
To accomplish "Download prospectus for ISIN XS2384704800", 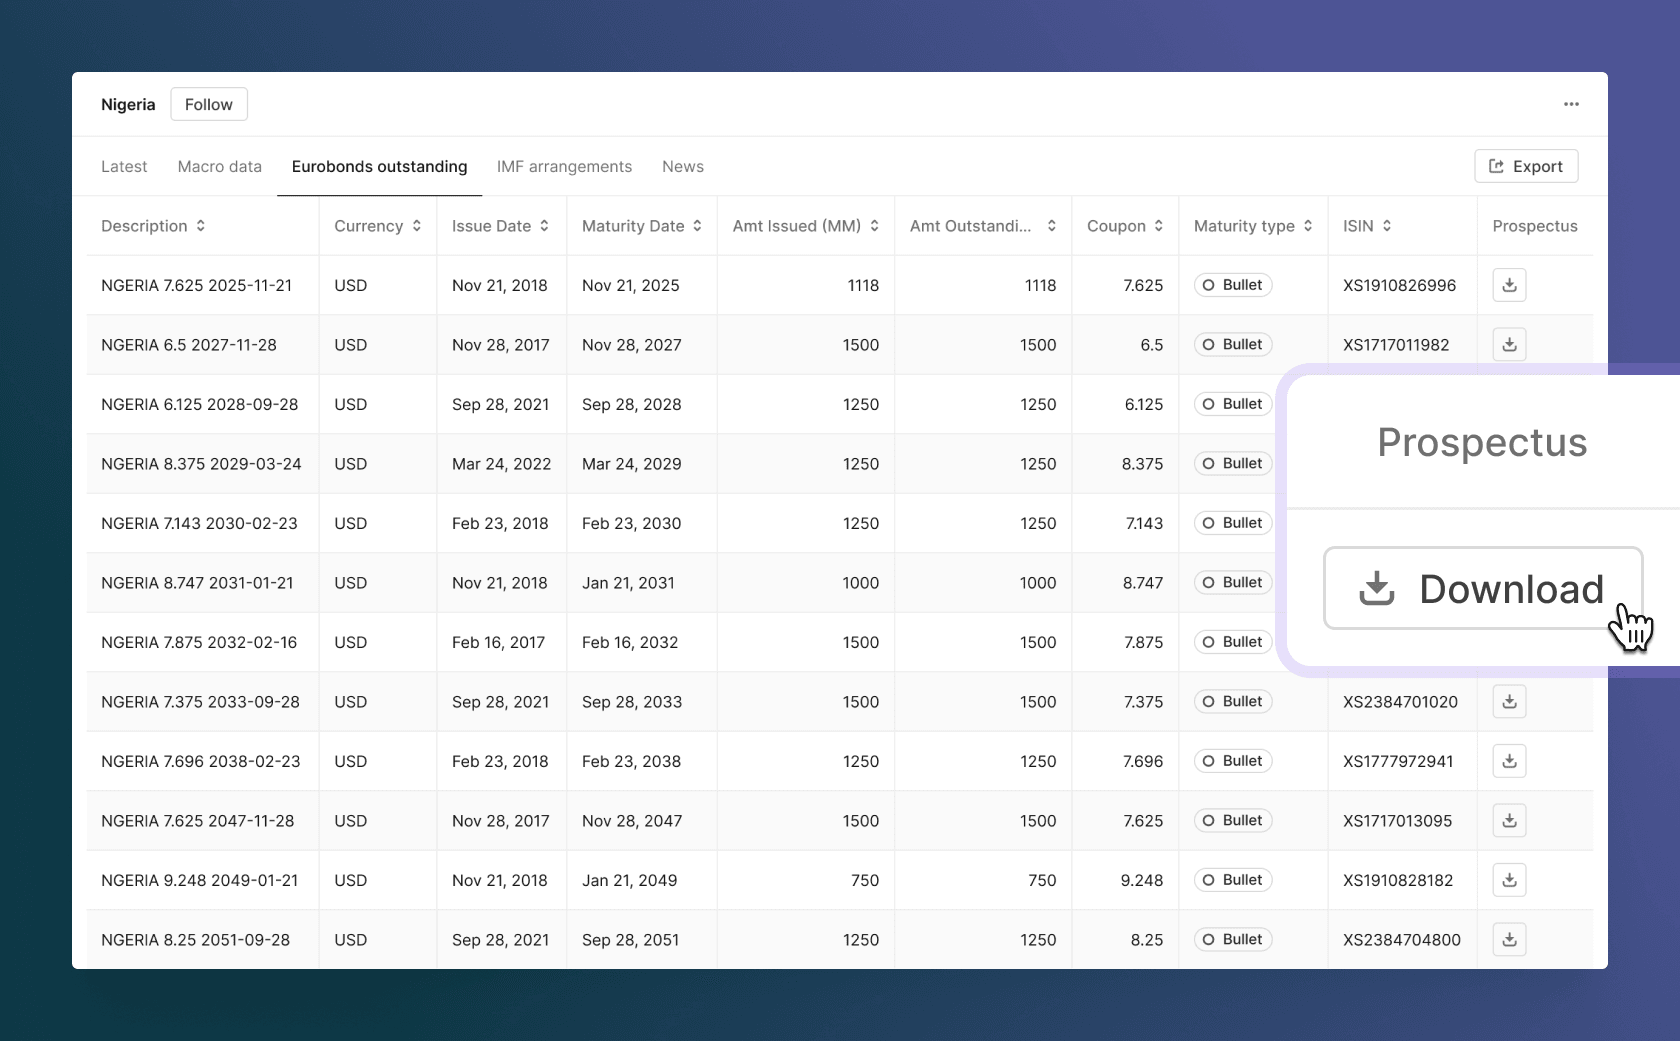I will pyautogui.click(x=1509, y=939).
